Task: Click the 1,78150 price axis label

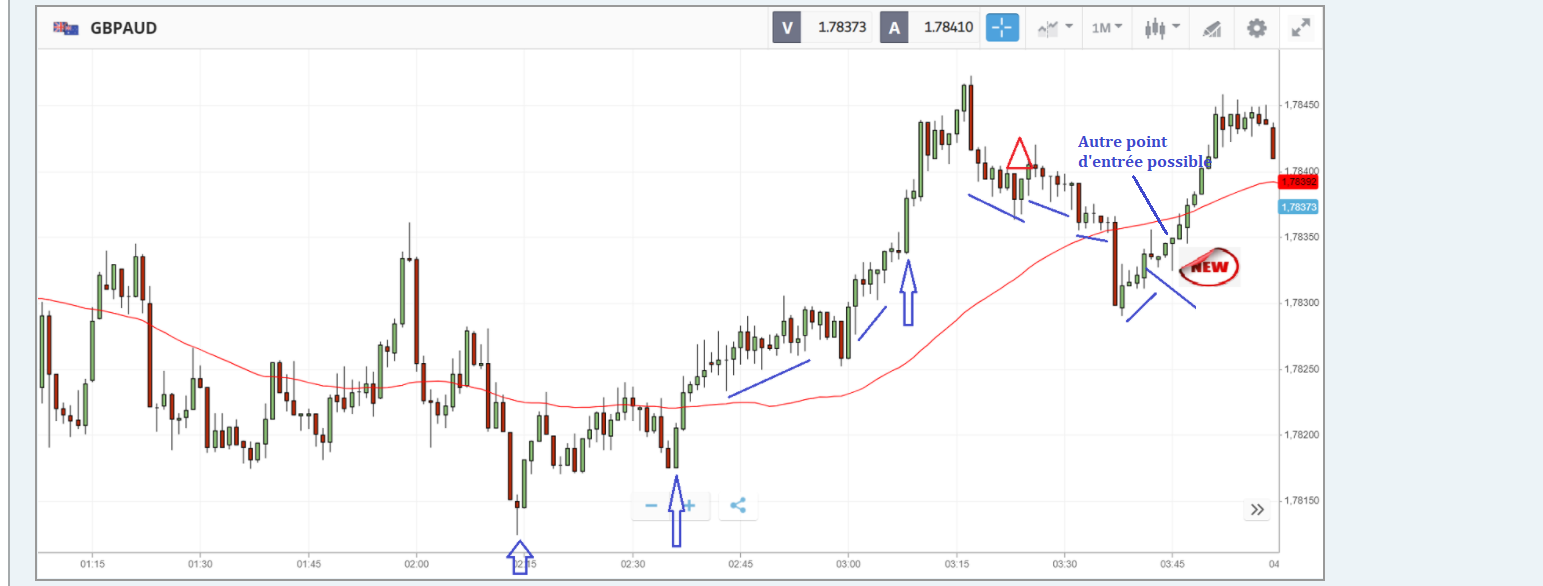Action: pyautogui.click(x=1301, y=500)
